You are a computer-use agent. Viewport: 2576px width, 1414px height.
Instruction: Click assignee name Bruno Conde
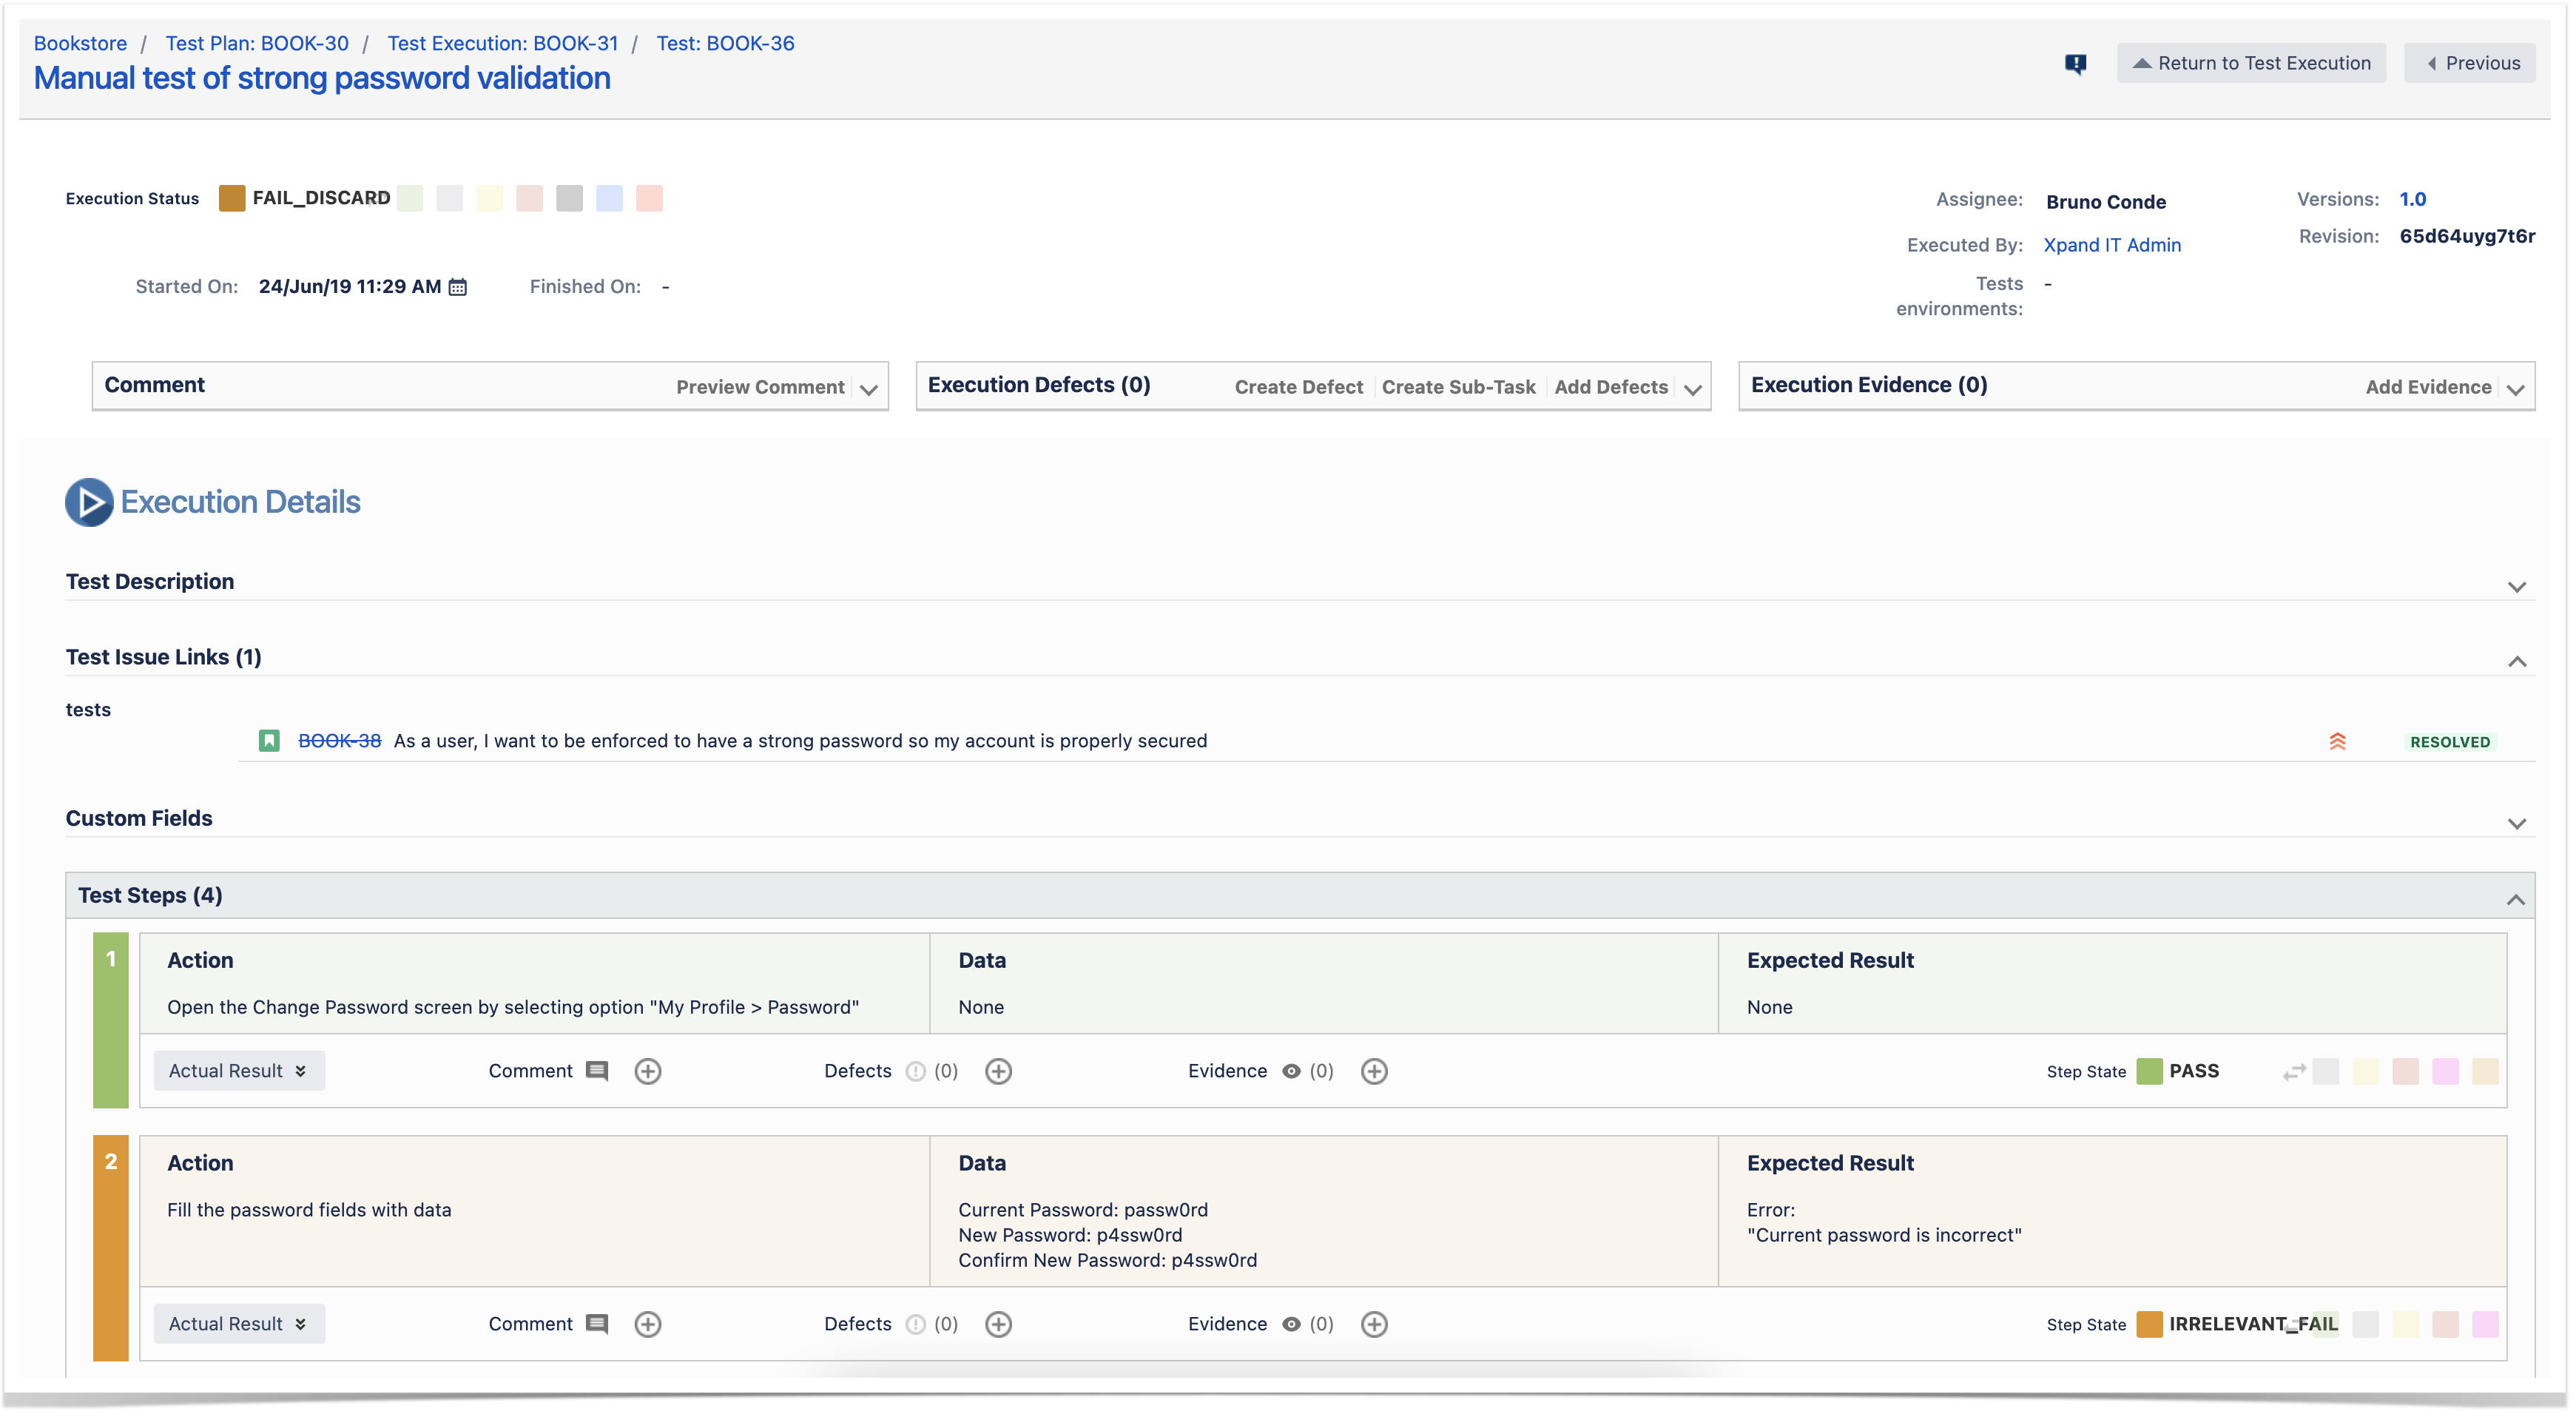[x=2105, y=202]
